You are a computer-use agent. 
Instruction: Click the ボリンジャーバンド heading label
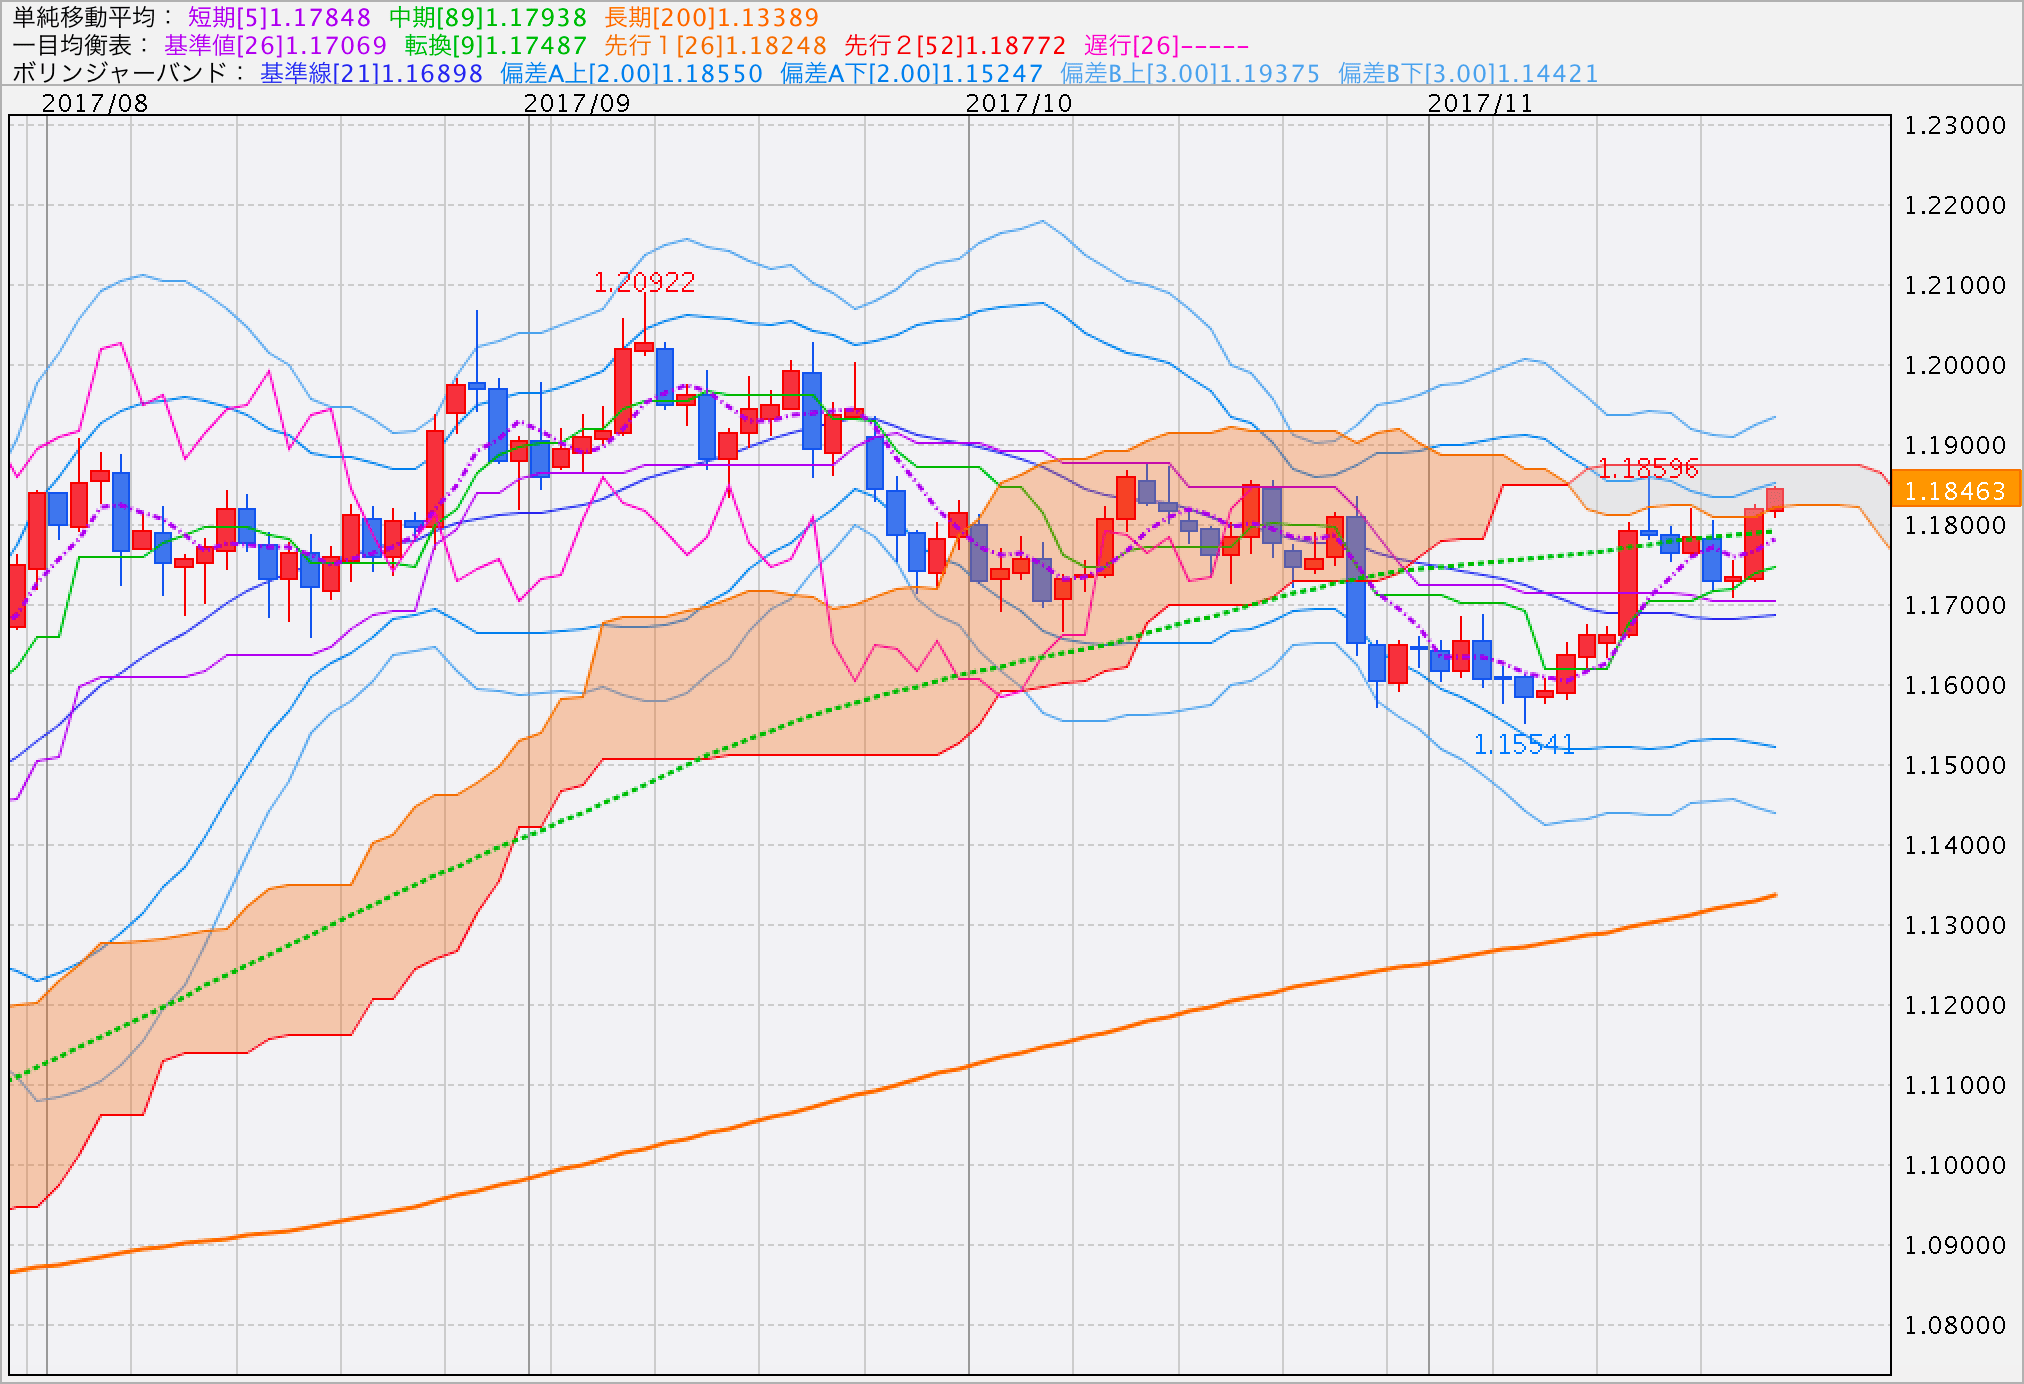click(x=128, y=73)
